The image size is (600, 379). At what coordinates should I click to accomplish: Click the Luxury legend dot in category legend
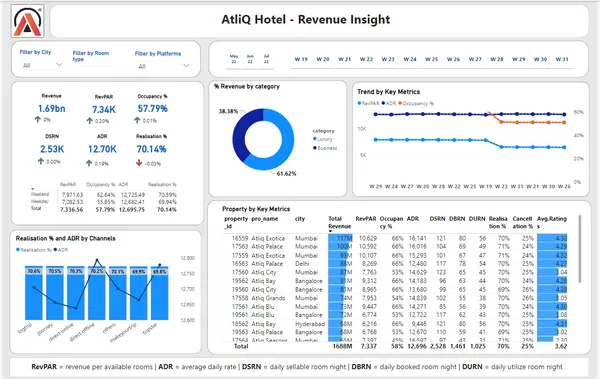pyautogui.click(x=315, y=139)
